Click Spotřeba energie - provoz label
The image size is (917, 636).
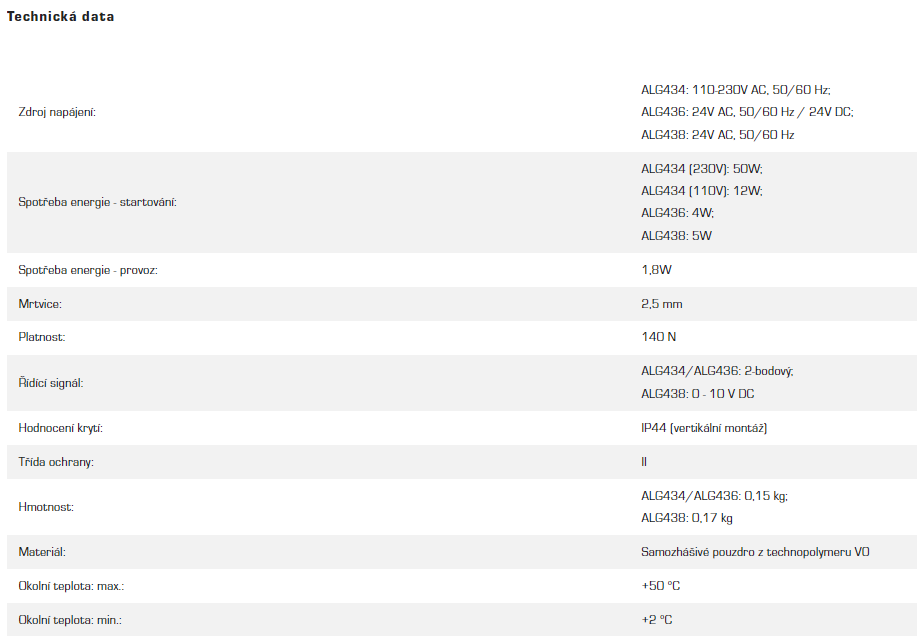point(88,270)
